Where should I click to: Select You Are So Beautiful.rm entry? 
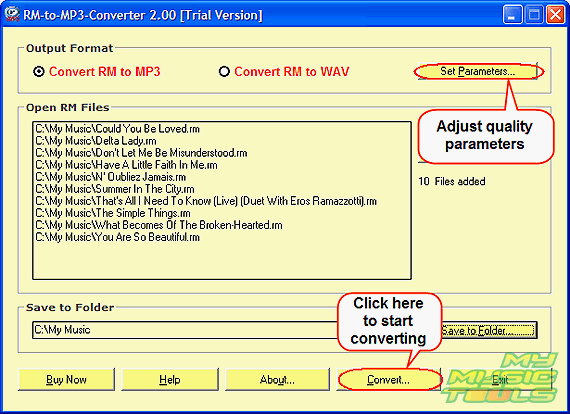point(117,237)
